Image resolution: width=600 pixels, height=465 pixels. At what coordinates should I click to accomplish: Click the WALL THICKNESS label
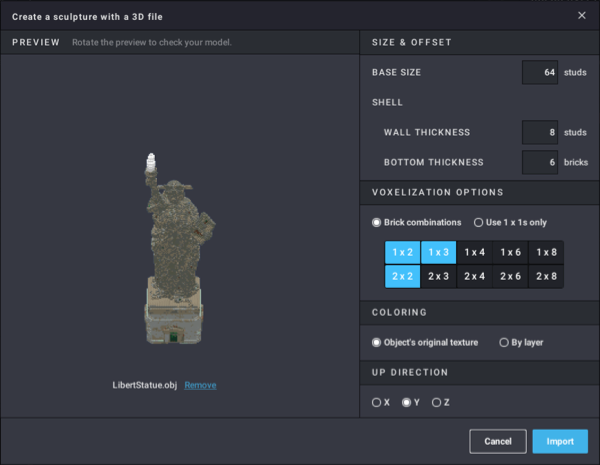coord(427,132)
